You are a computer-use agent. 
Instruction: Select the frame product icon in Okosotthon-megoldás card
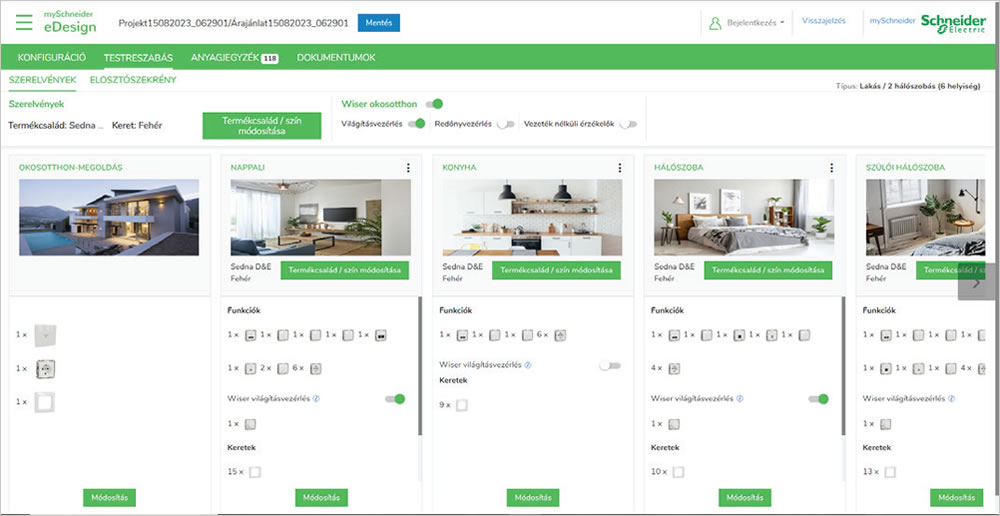(45, 402)
